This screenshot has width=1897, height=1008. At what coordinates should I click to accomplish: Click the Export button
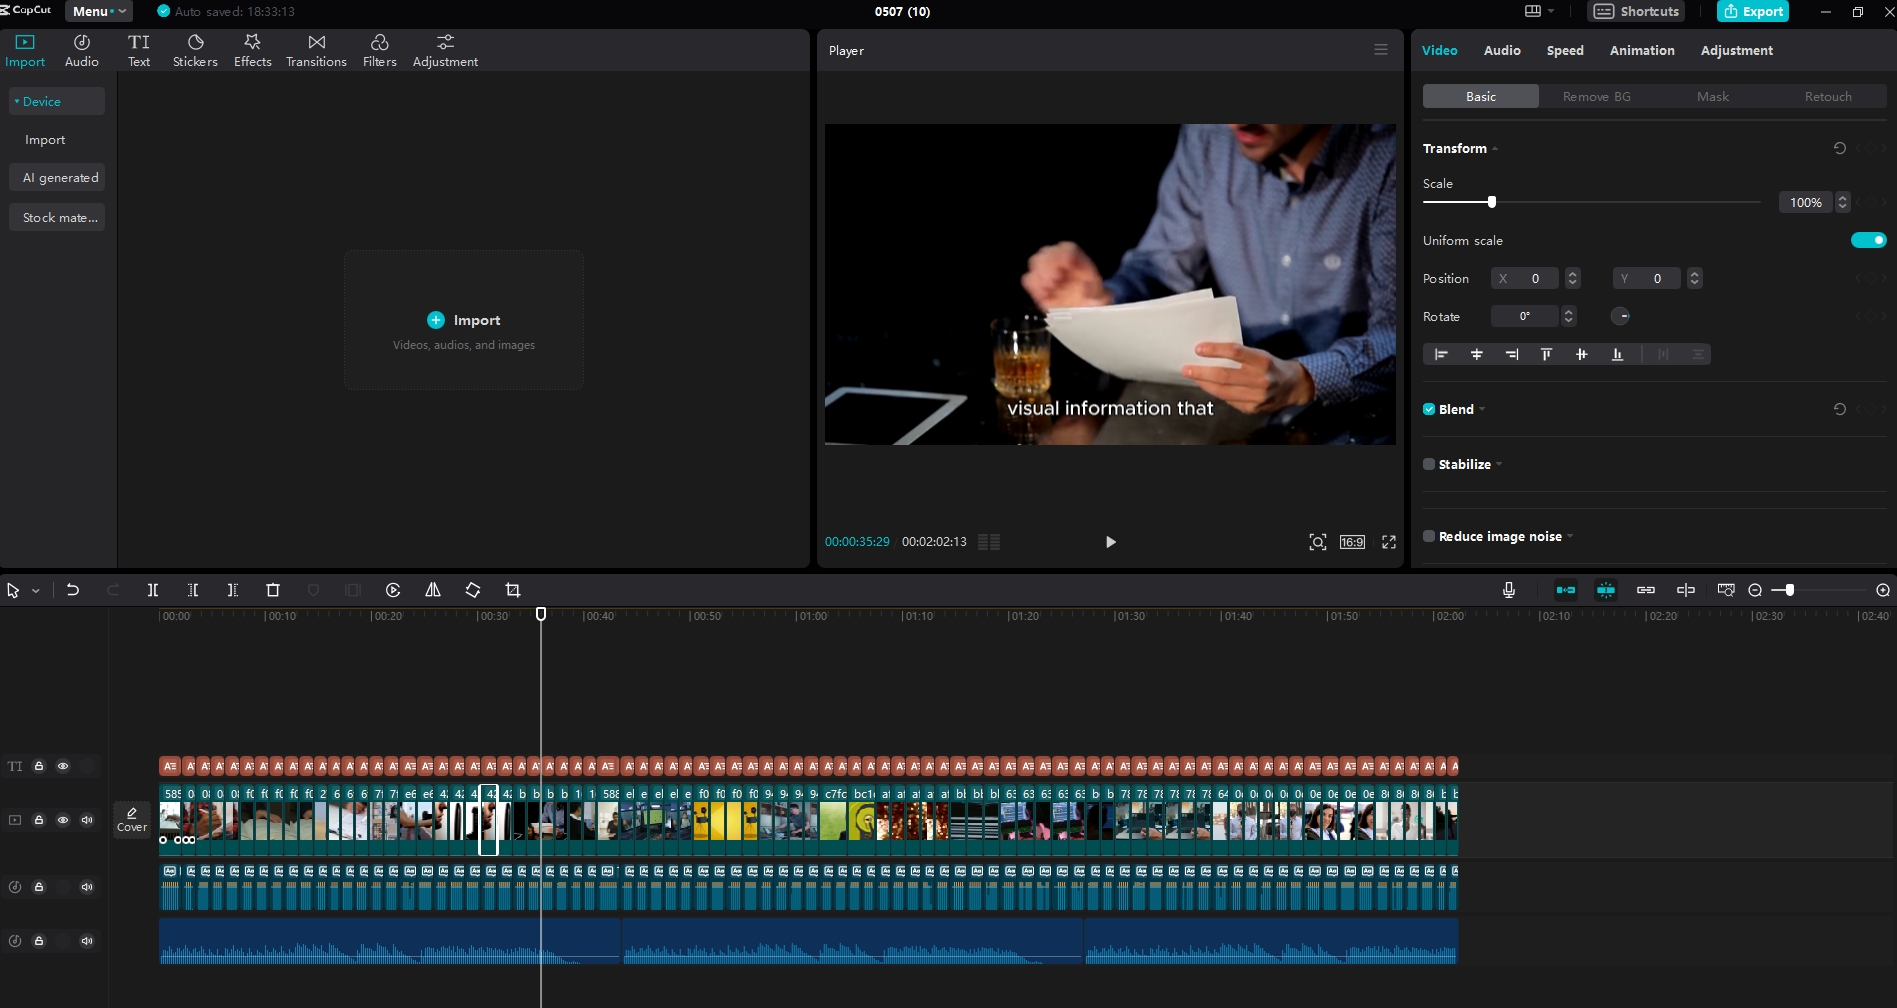pos(1753,11)
